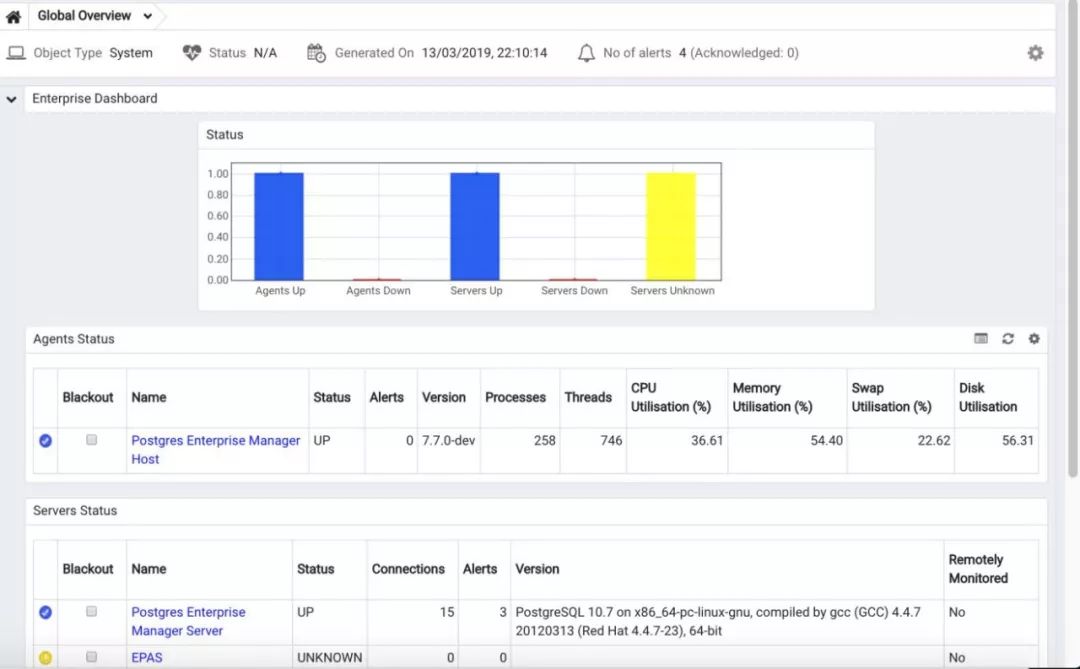Click the UNKNOWN status cell of EPAS
The width and height of the screenshot is (1080, 669).
(x=329, y=657)
